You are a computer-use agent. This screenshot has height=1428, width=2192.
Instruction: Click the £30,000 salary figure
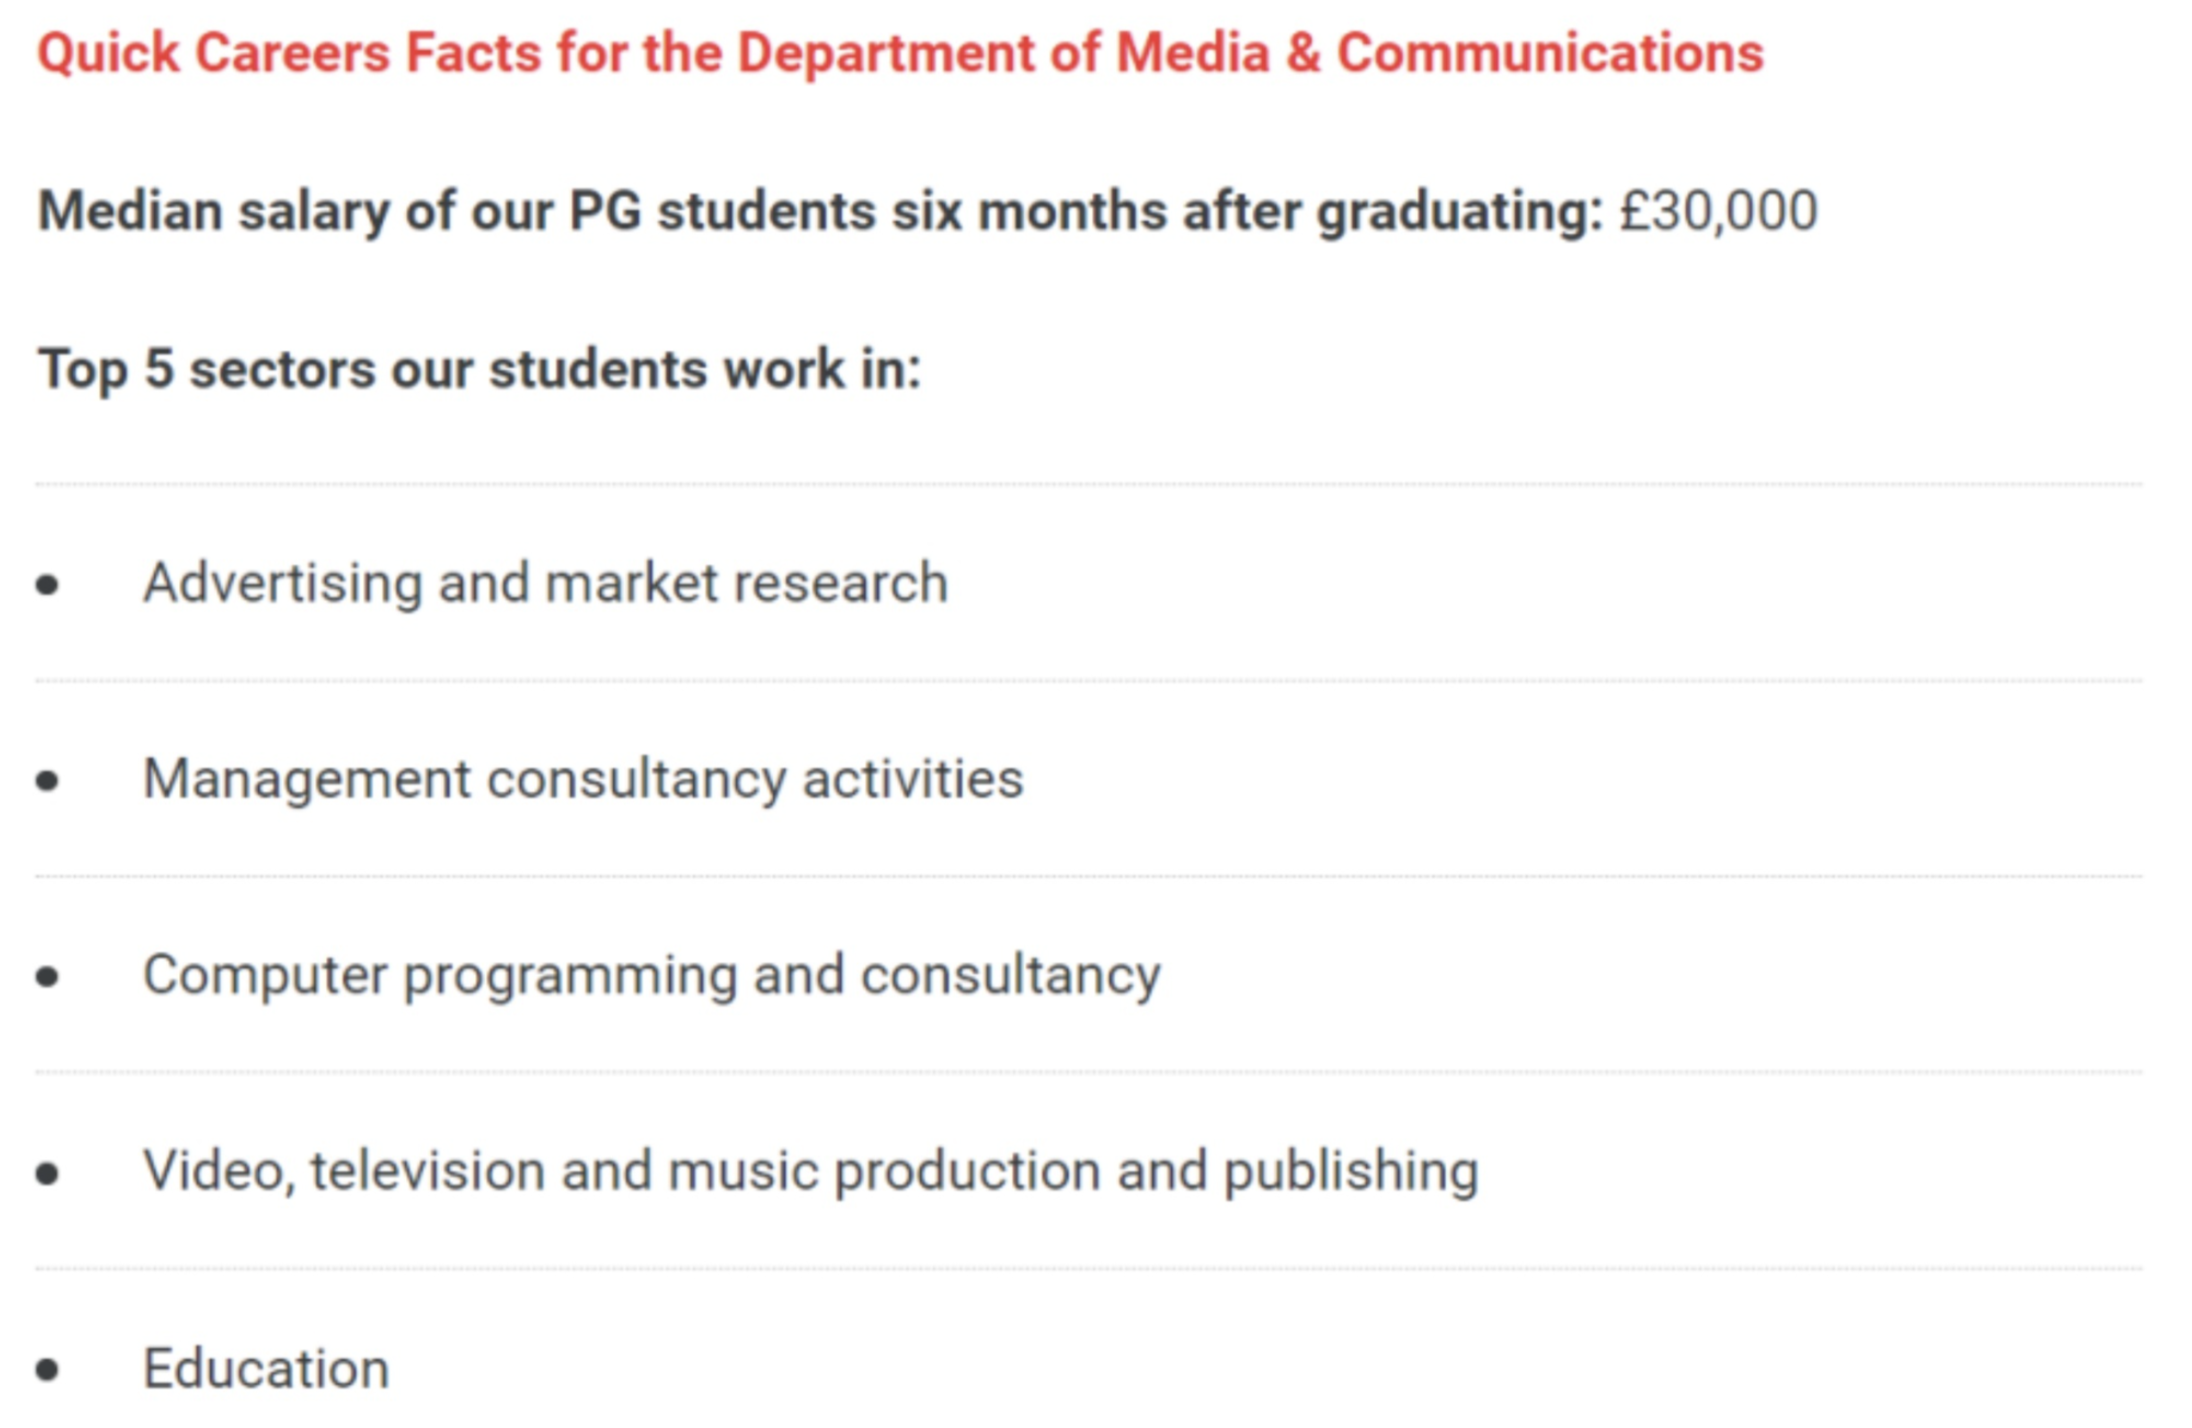pyautogui.click(x=1718, y=211)
